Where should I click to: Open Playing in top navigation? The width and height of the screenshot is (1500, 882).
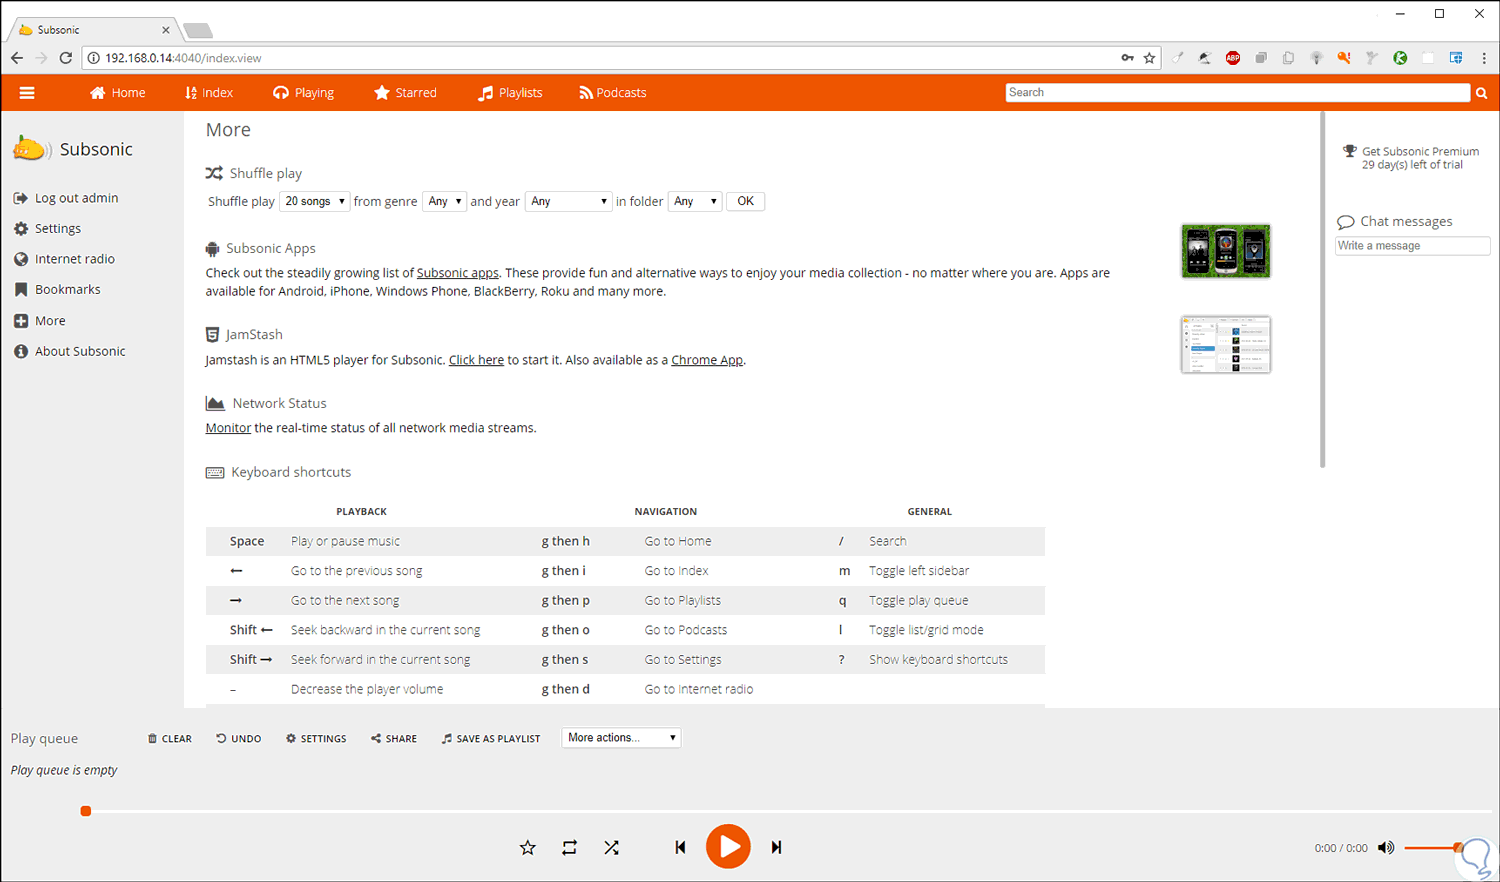click(x=304, y=93)
